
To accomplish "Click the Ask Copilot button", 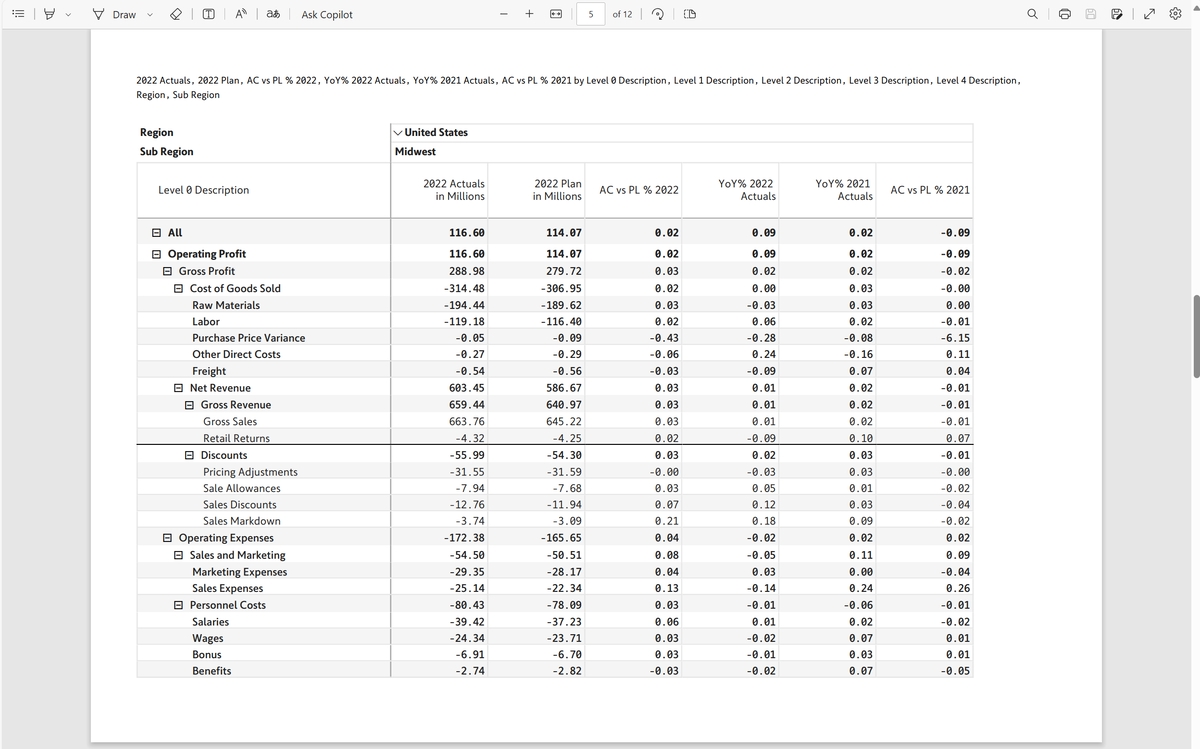I will 327,14.
